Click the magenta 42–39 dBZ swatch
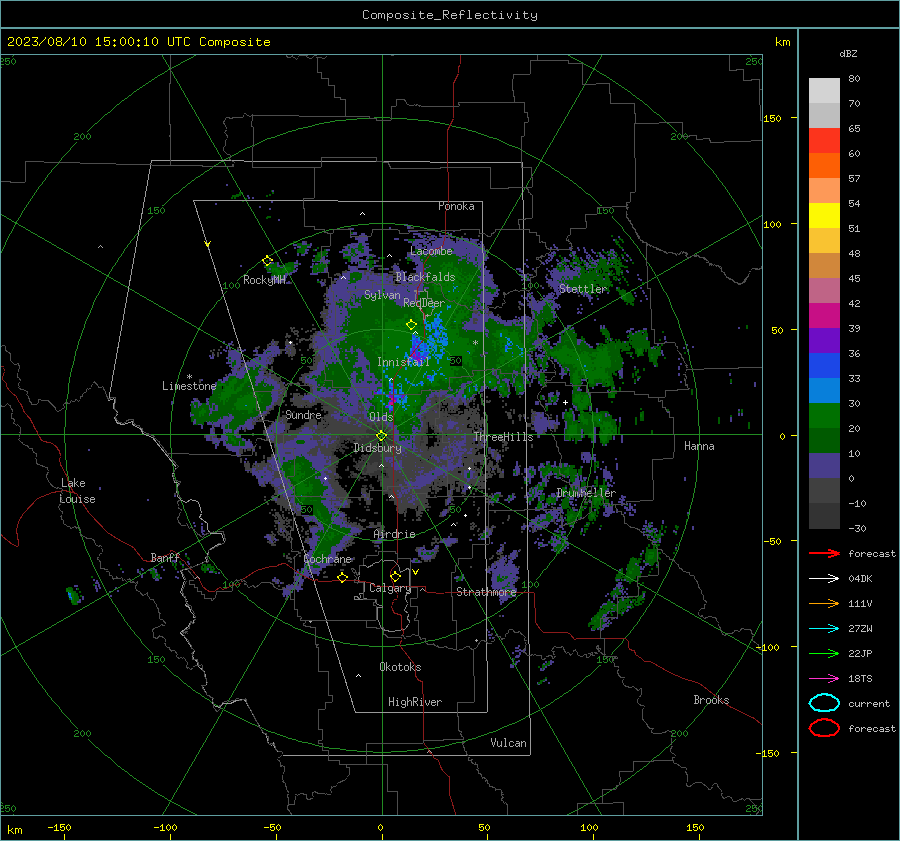This screenshot has width=900, height=841. (824, 316)
